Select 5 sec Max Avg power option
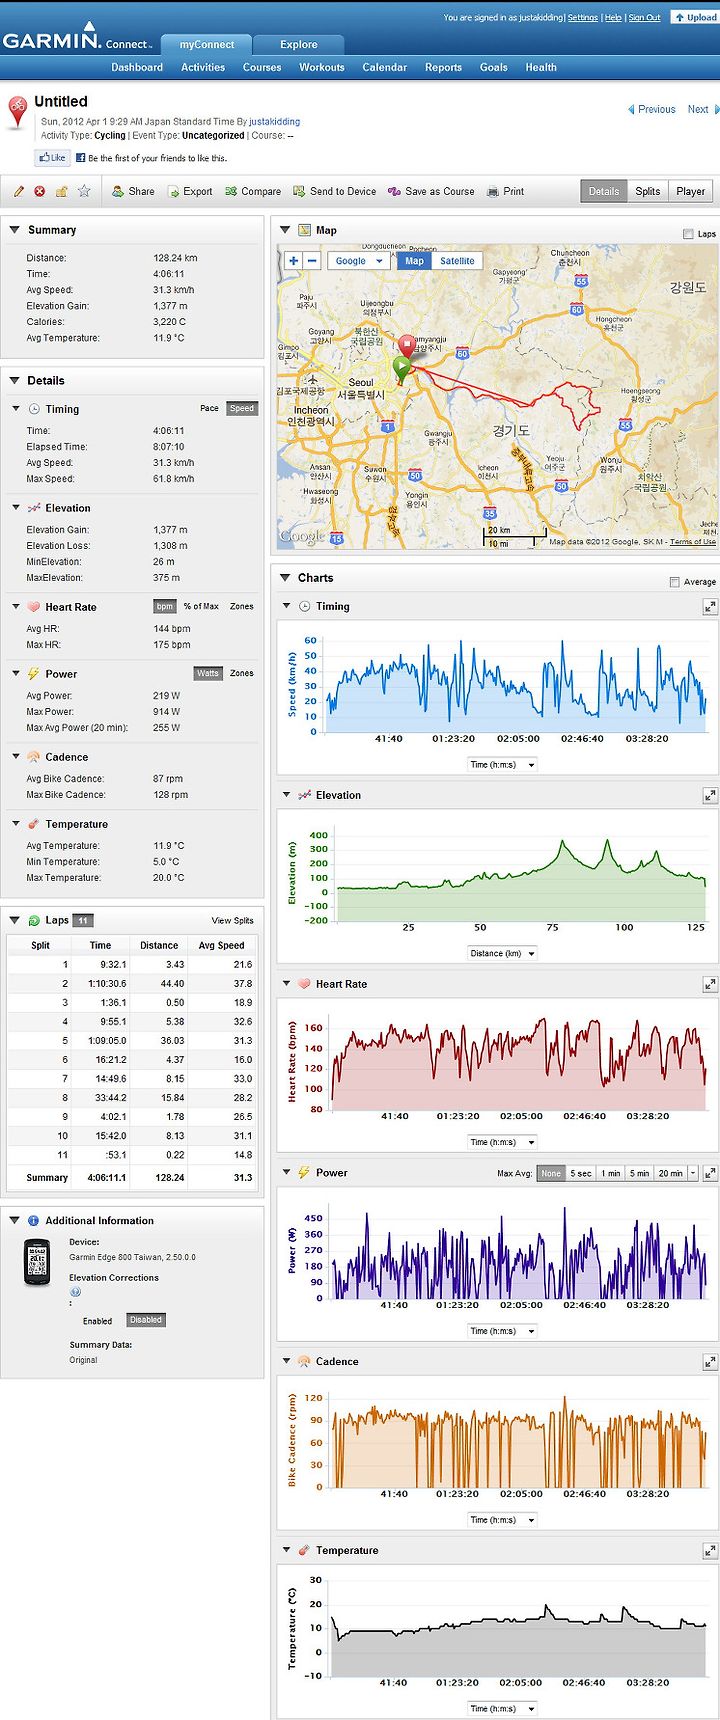The height and width of the screenshot is (1720, 720). point(581,1173)
